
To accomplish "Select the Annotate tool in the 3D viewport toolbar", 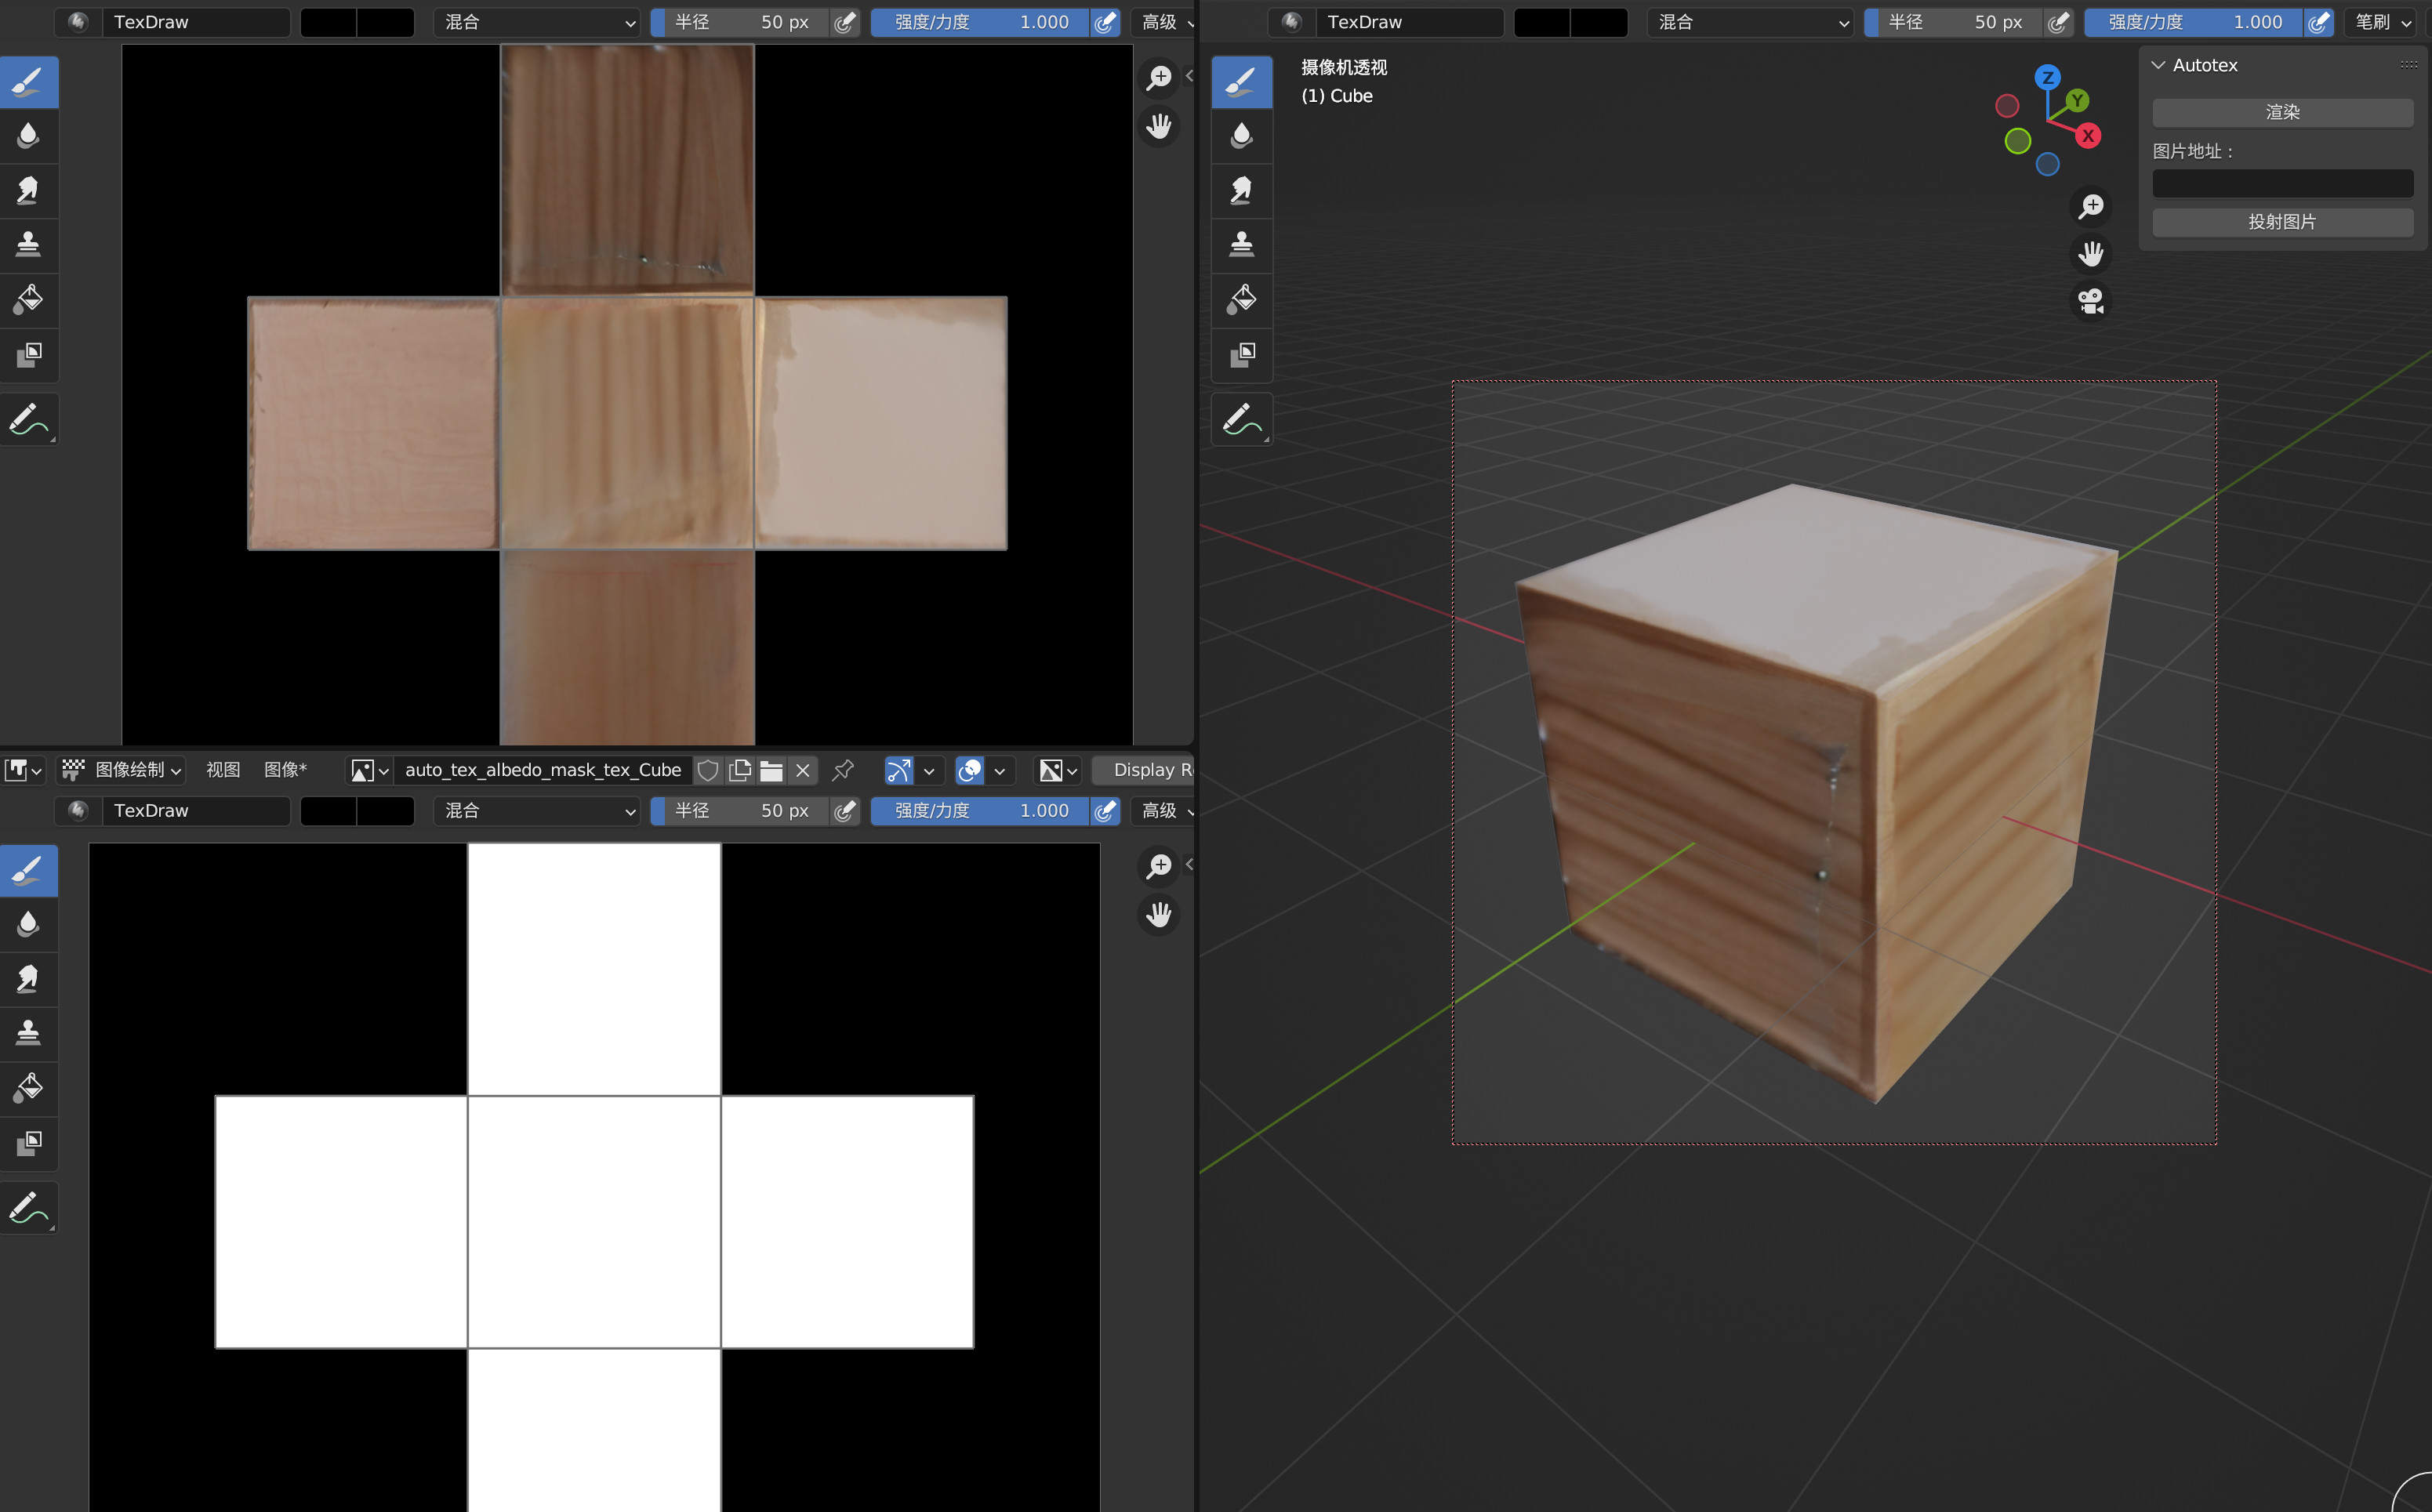I will point(1241,419).
